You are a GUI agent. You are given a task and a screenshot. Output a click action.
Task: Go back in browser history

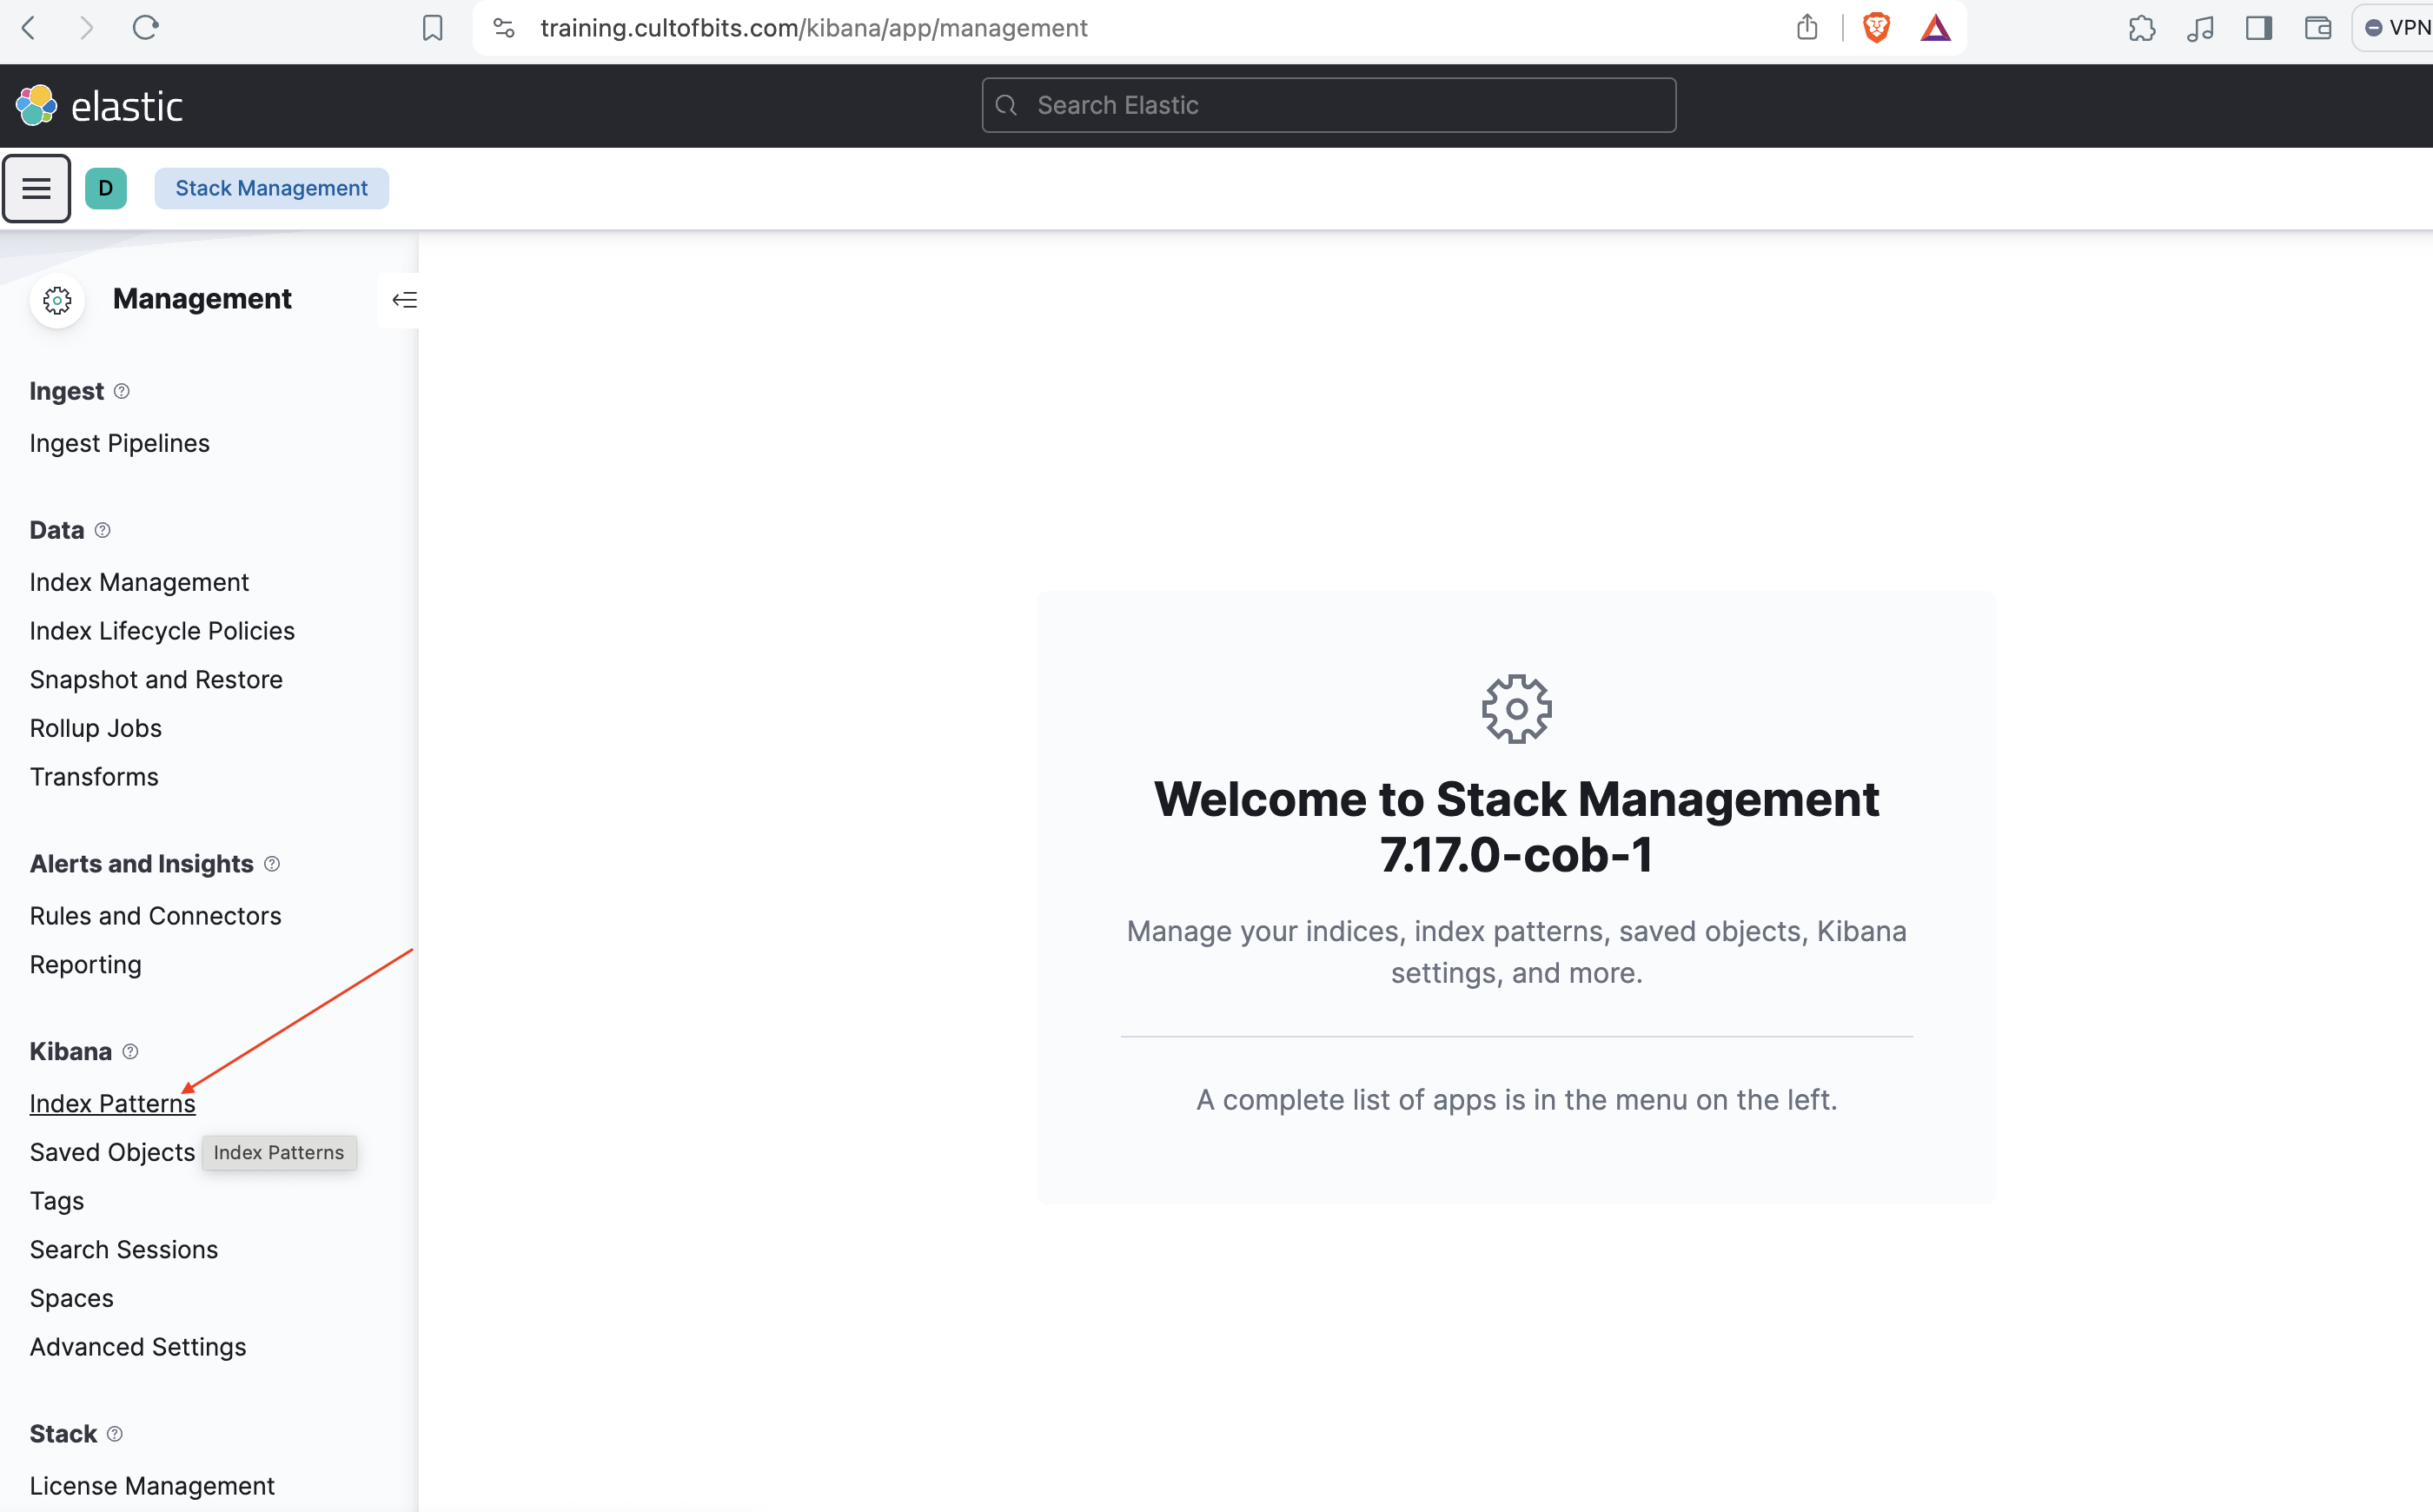click(x=29, y=28)
